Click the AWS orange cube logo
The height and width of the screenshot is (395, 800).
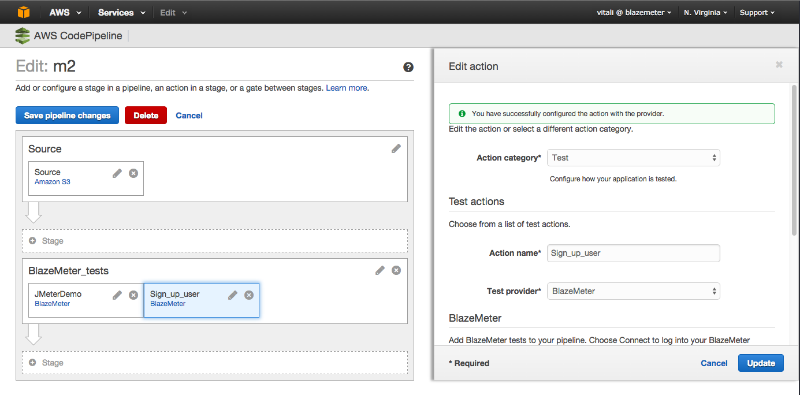pyautogui.click(x=24, y=12)
